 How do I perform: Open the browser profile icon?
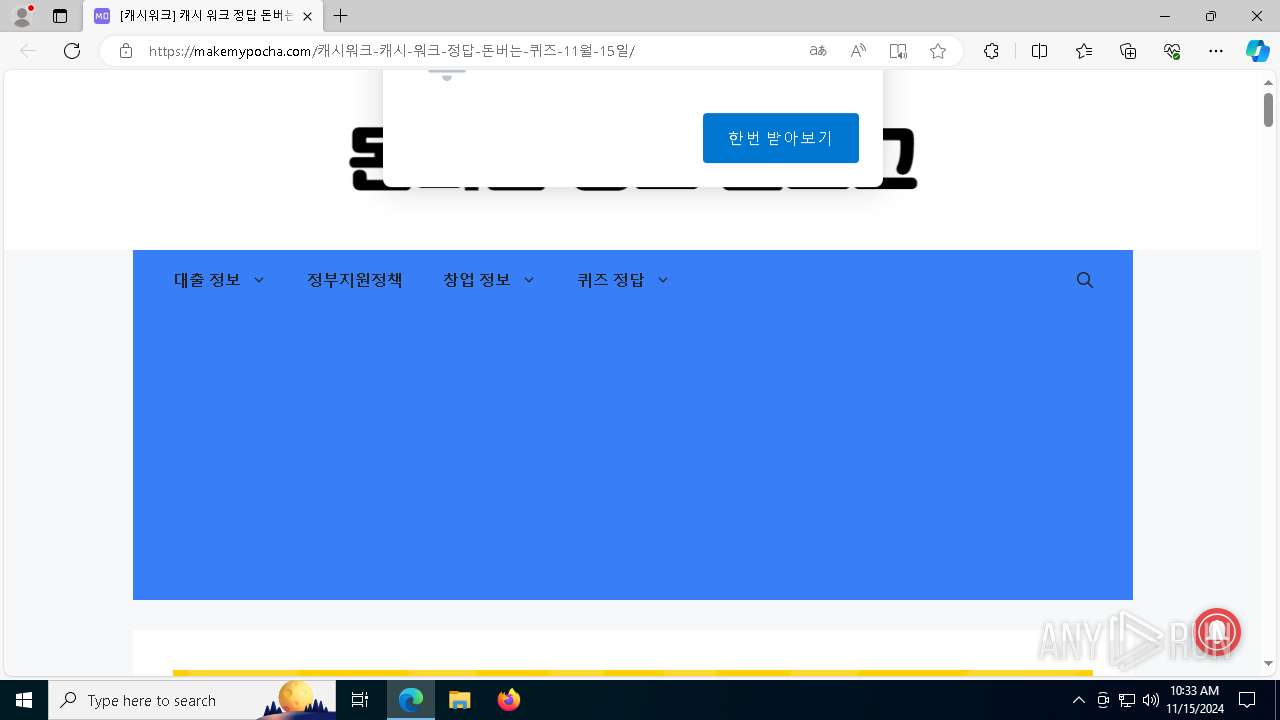(22, 16)
